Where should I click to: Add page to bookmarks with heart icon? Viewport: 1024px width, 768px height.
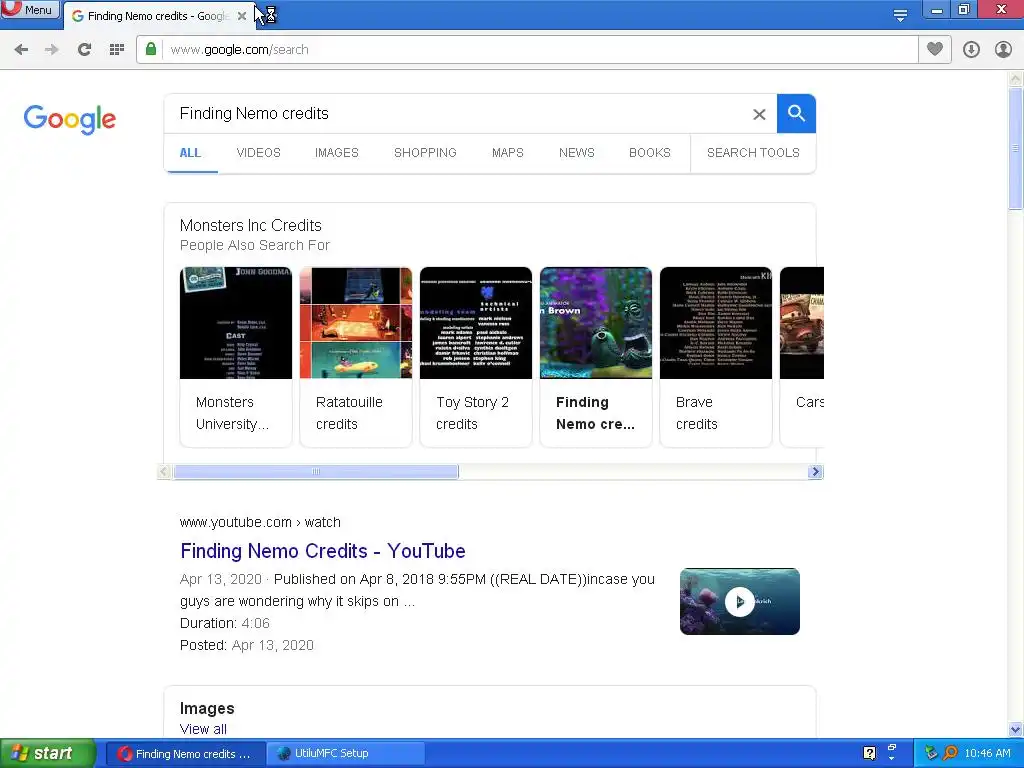pos(935,50)
